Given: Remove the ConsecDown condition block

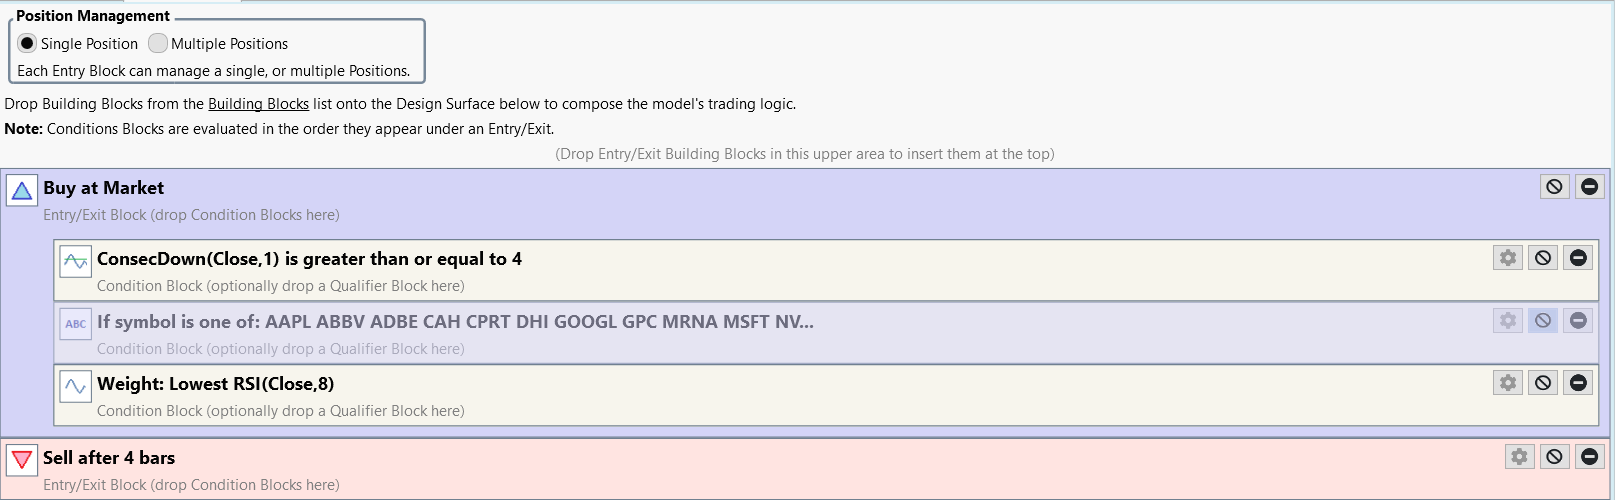Looking at the screenshot, I should pos(1578,258).
